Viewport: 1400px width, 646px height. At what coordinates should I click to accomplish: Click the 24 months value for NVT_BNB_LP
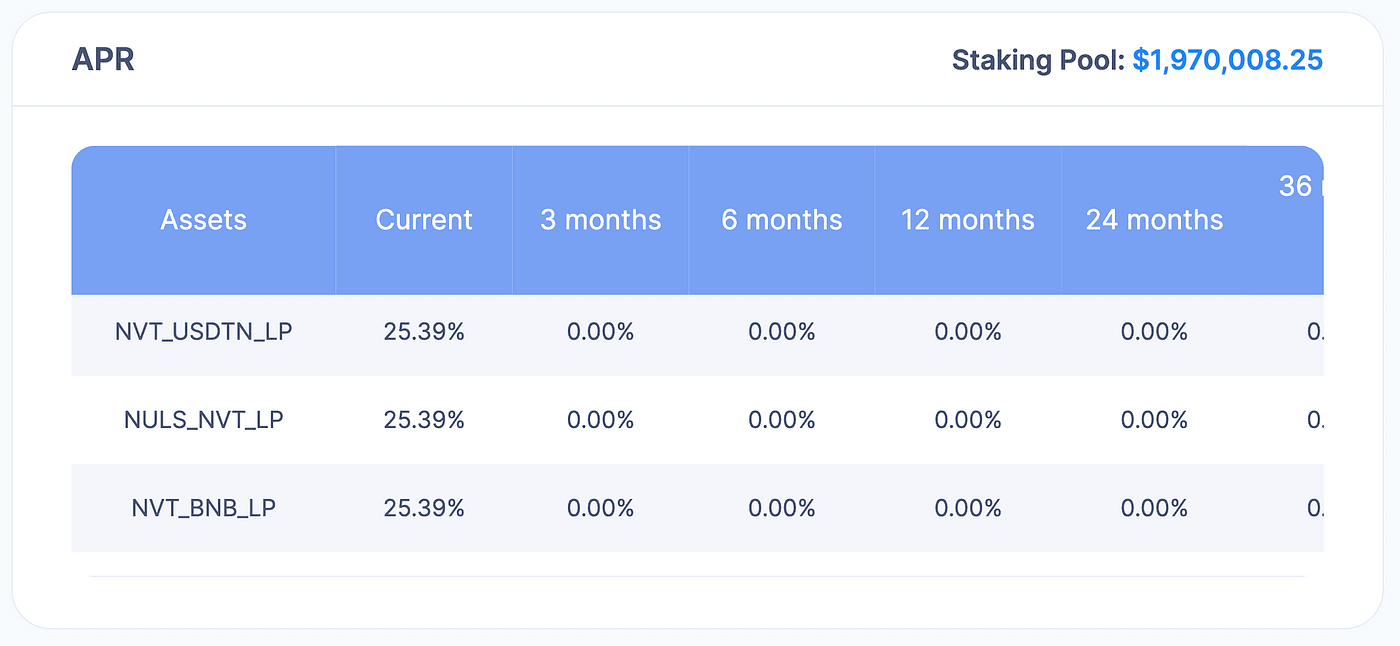click(x=1154, y=508)
